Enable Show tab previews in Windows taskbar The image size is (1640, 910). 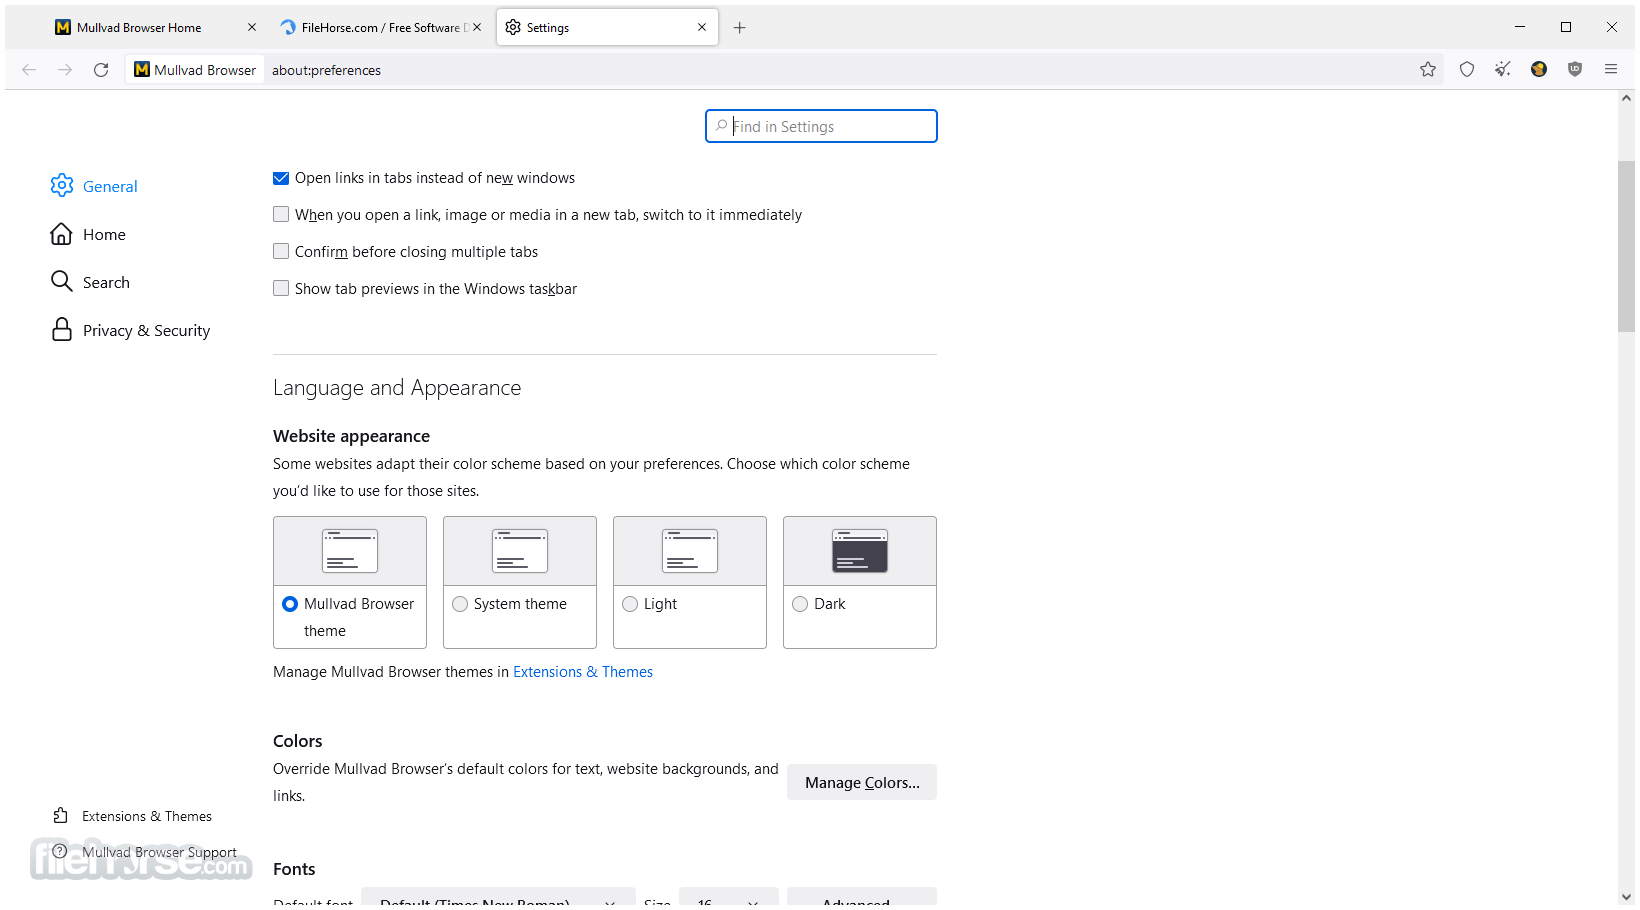(x=281, y=289)
